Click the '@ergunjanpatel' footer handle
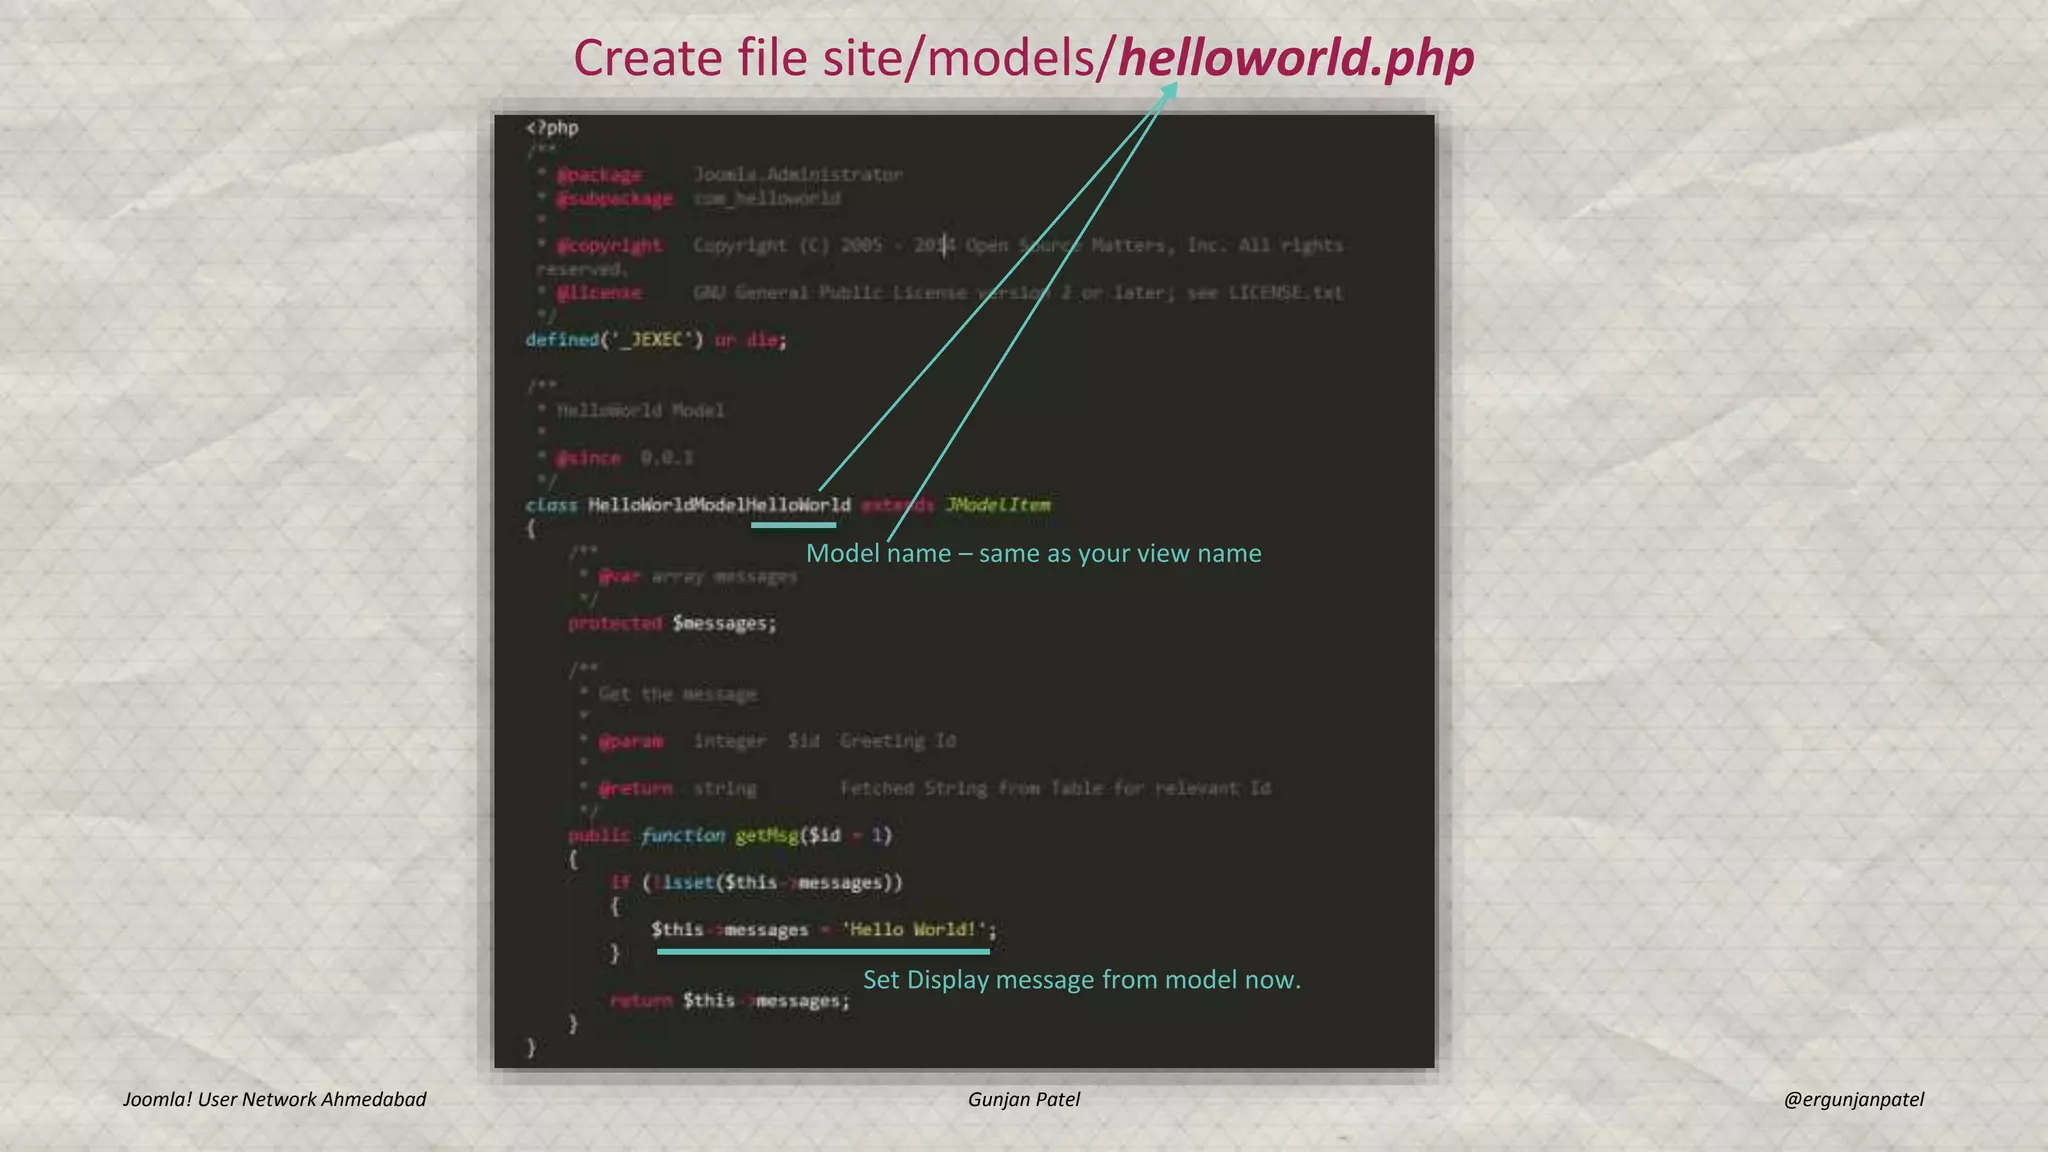 (x=1854, y=1099)
